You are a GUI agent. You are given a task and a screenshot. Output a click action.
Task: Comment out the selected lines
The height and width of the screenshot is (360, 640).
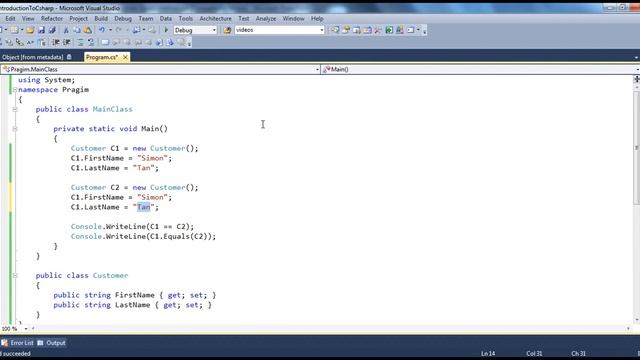click(80, 42)
